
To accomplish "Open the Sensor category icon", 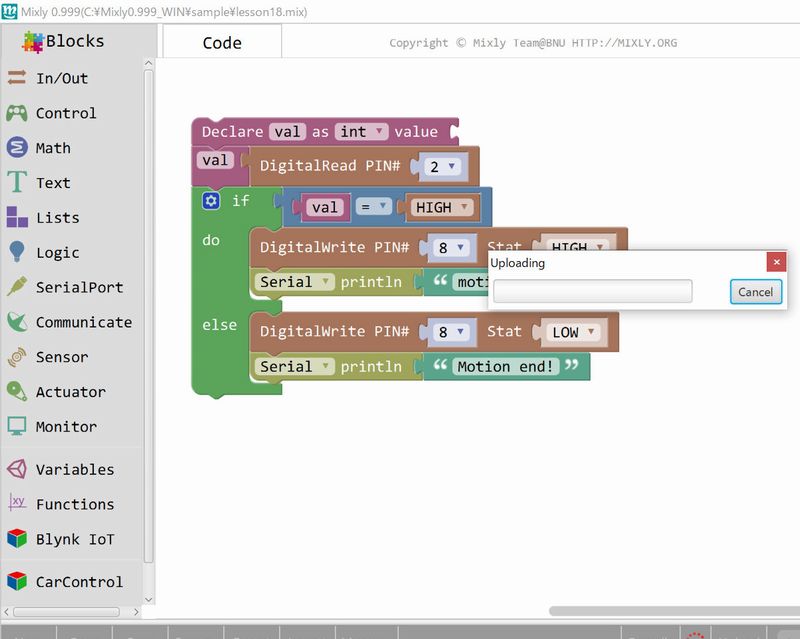I will tap(17, 357).
